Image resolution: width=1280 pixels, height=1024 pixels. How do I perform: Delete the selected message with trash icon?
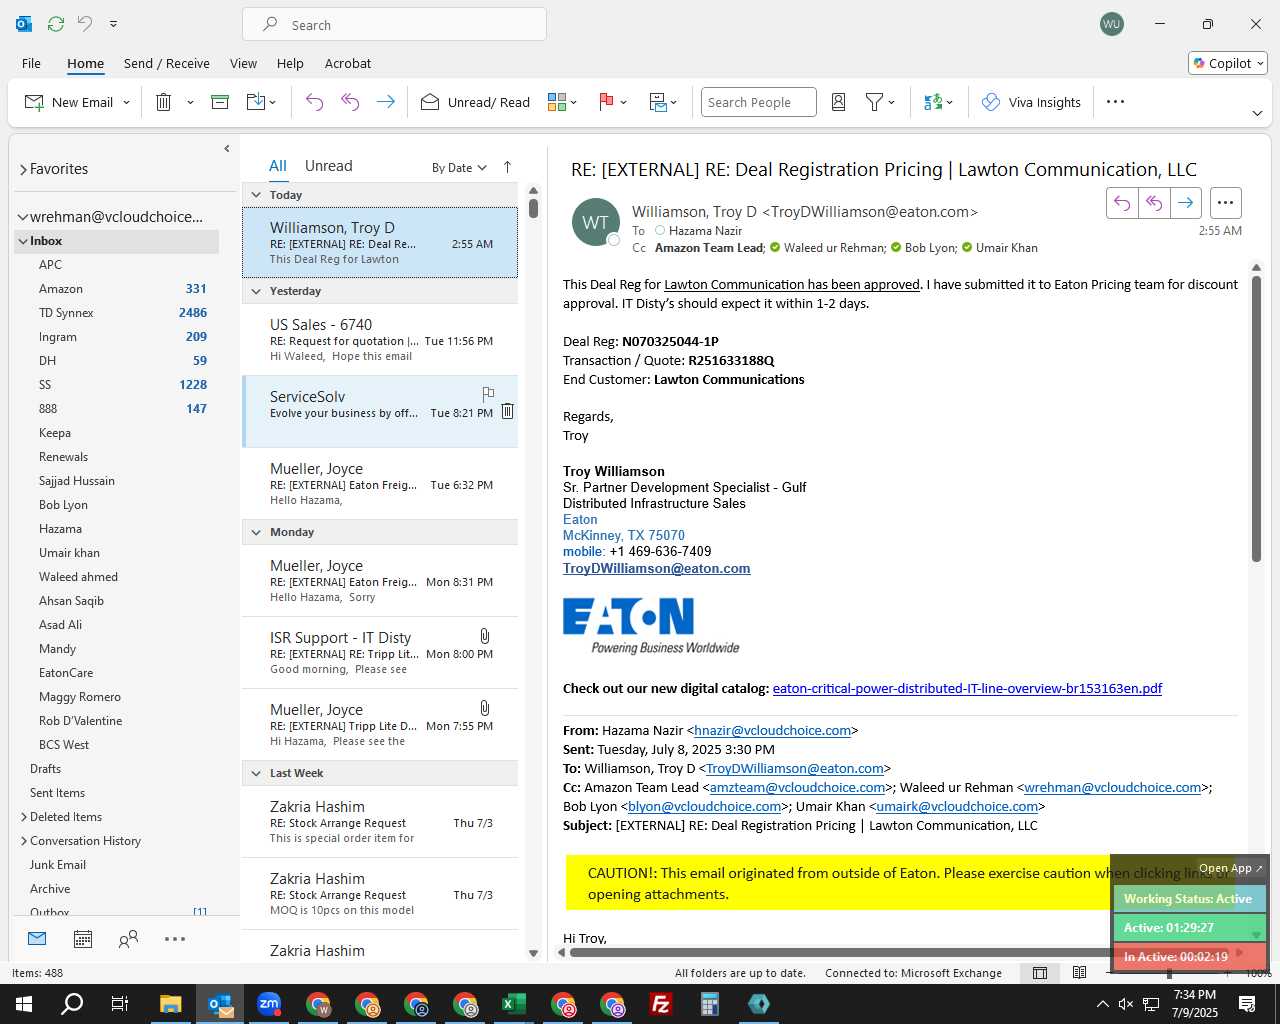point(164,102)
